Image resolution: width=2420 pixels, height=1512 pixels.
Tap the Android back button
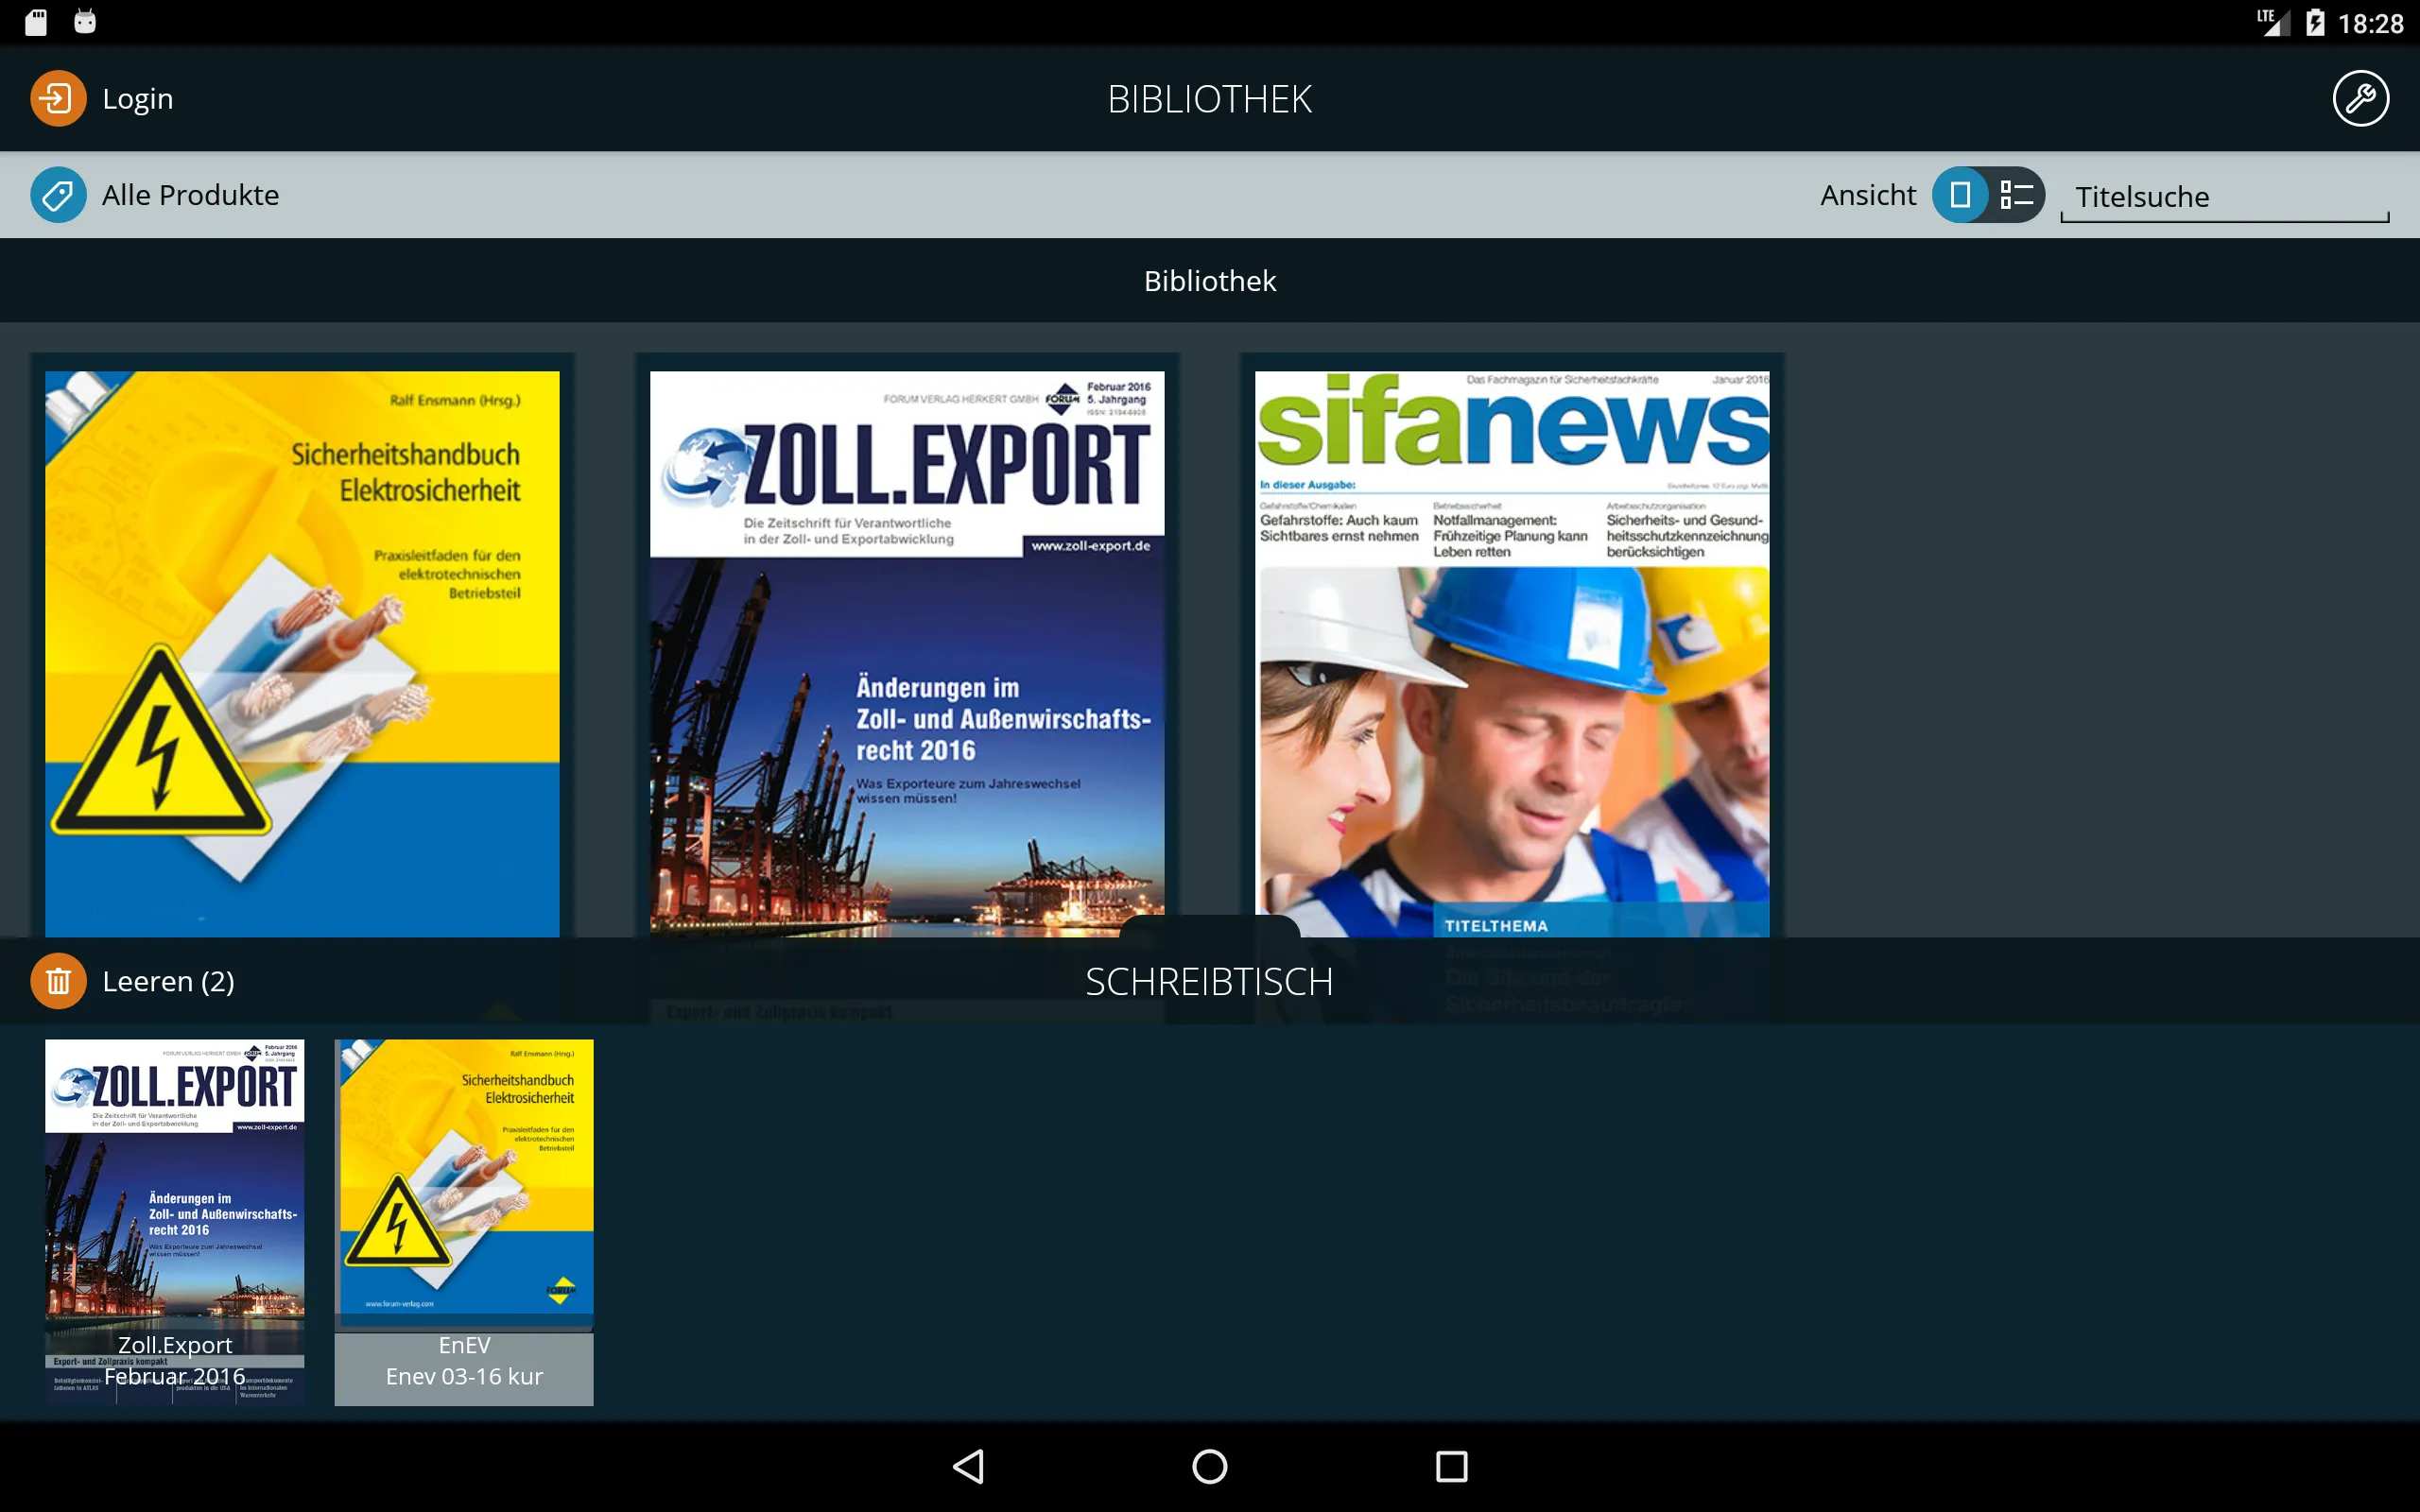(x=968, y=1466)
